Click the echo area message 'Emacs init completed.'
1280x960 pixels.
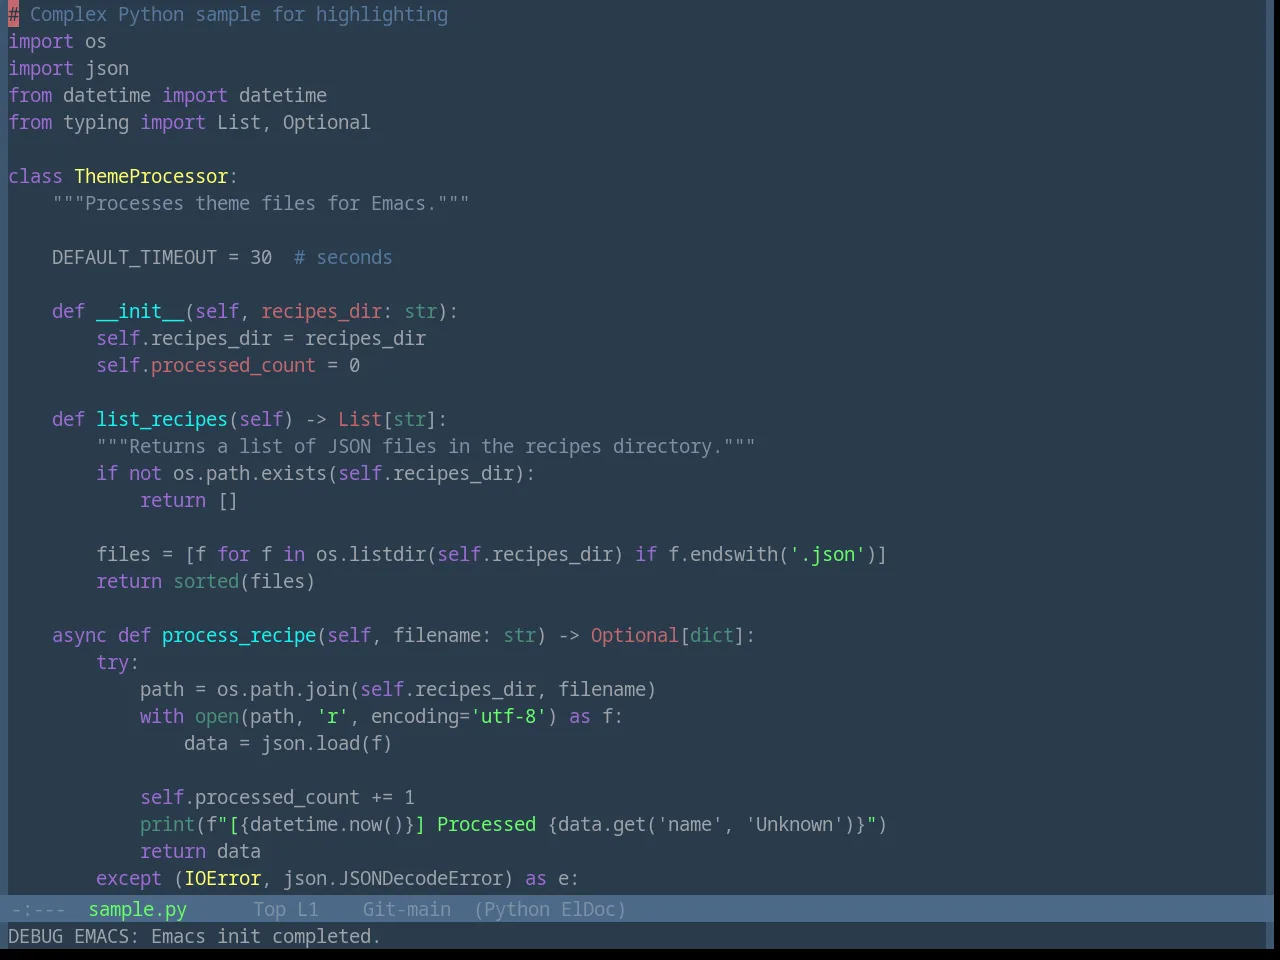tap(265, 936)
